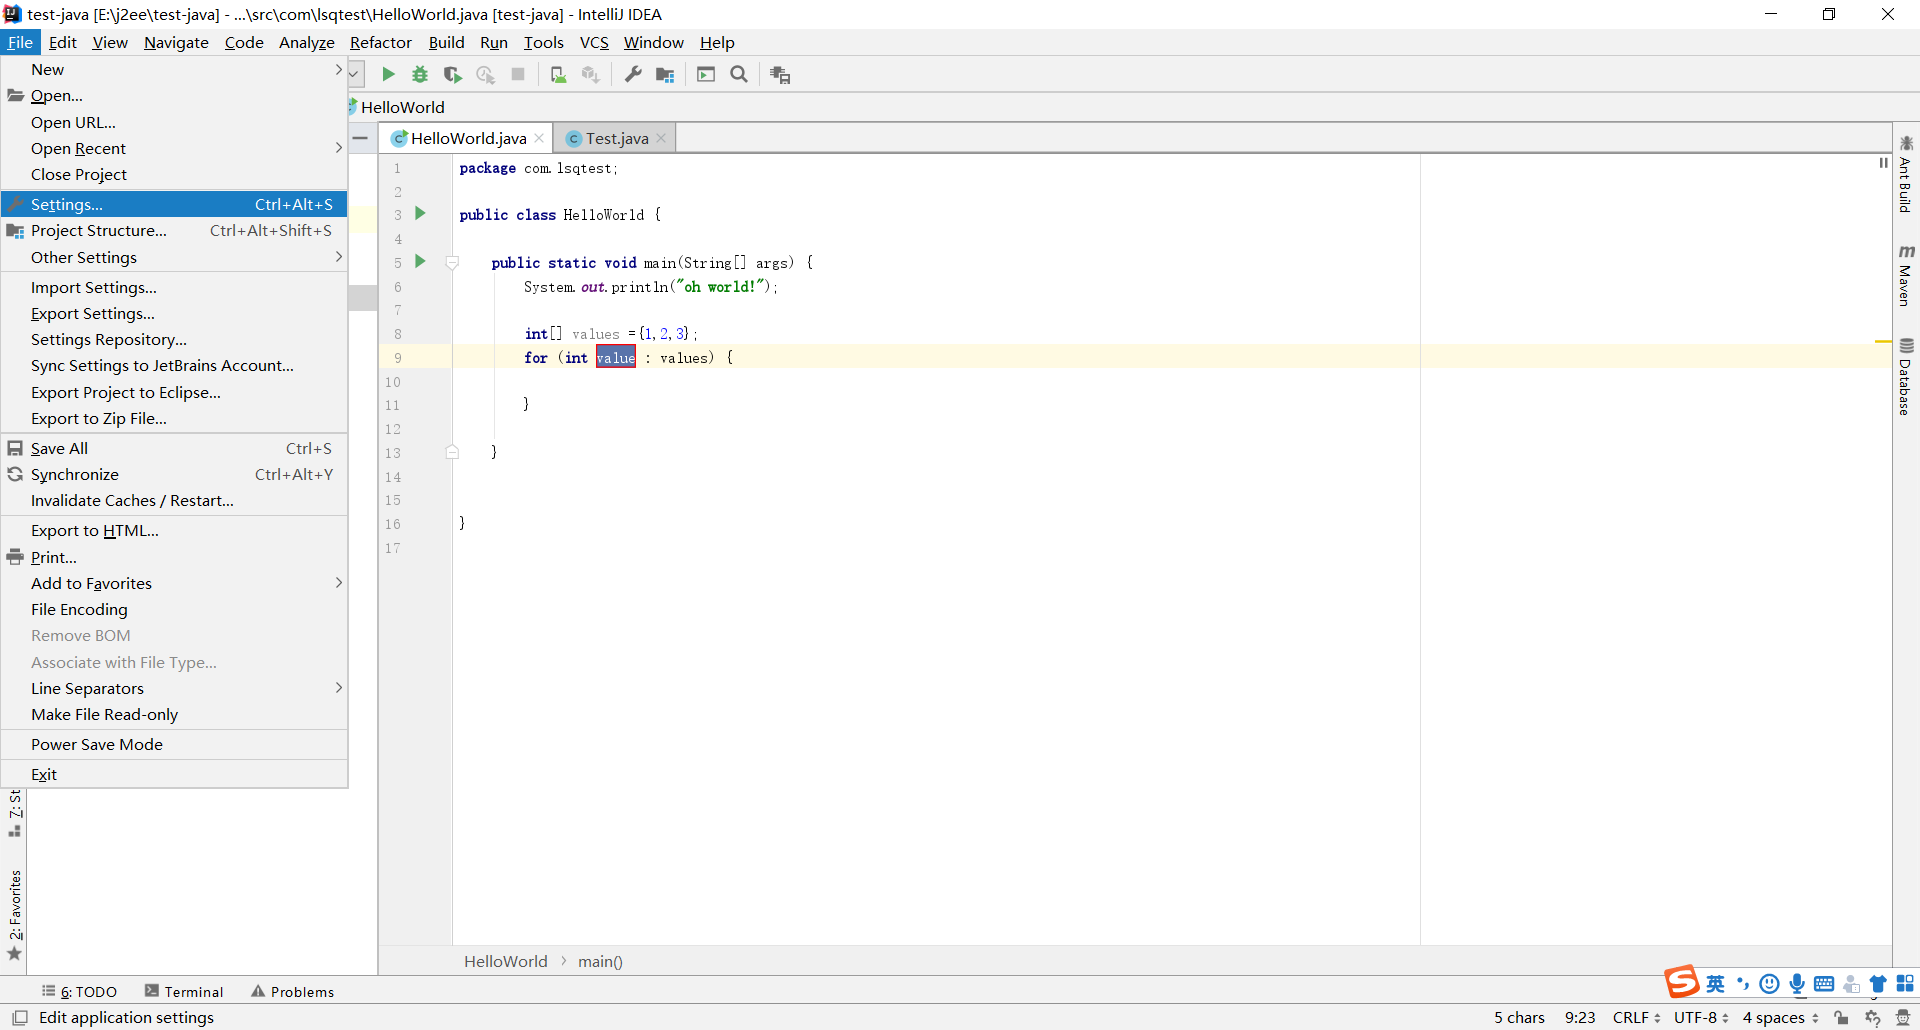Open the AVD Manager android device icon
Image resolution: width=1920 pixels, height=1030 pixels.
pos(559,75)
